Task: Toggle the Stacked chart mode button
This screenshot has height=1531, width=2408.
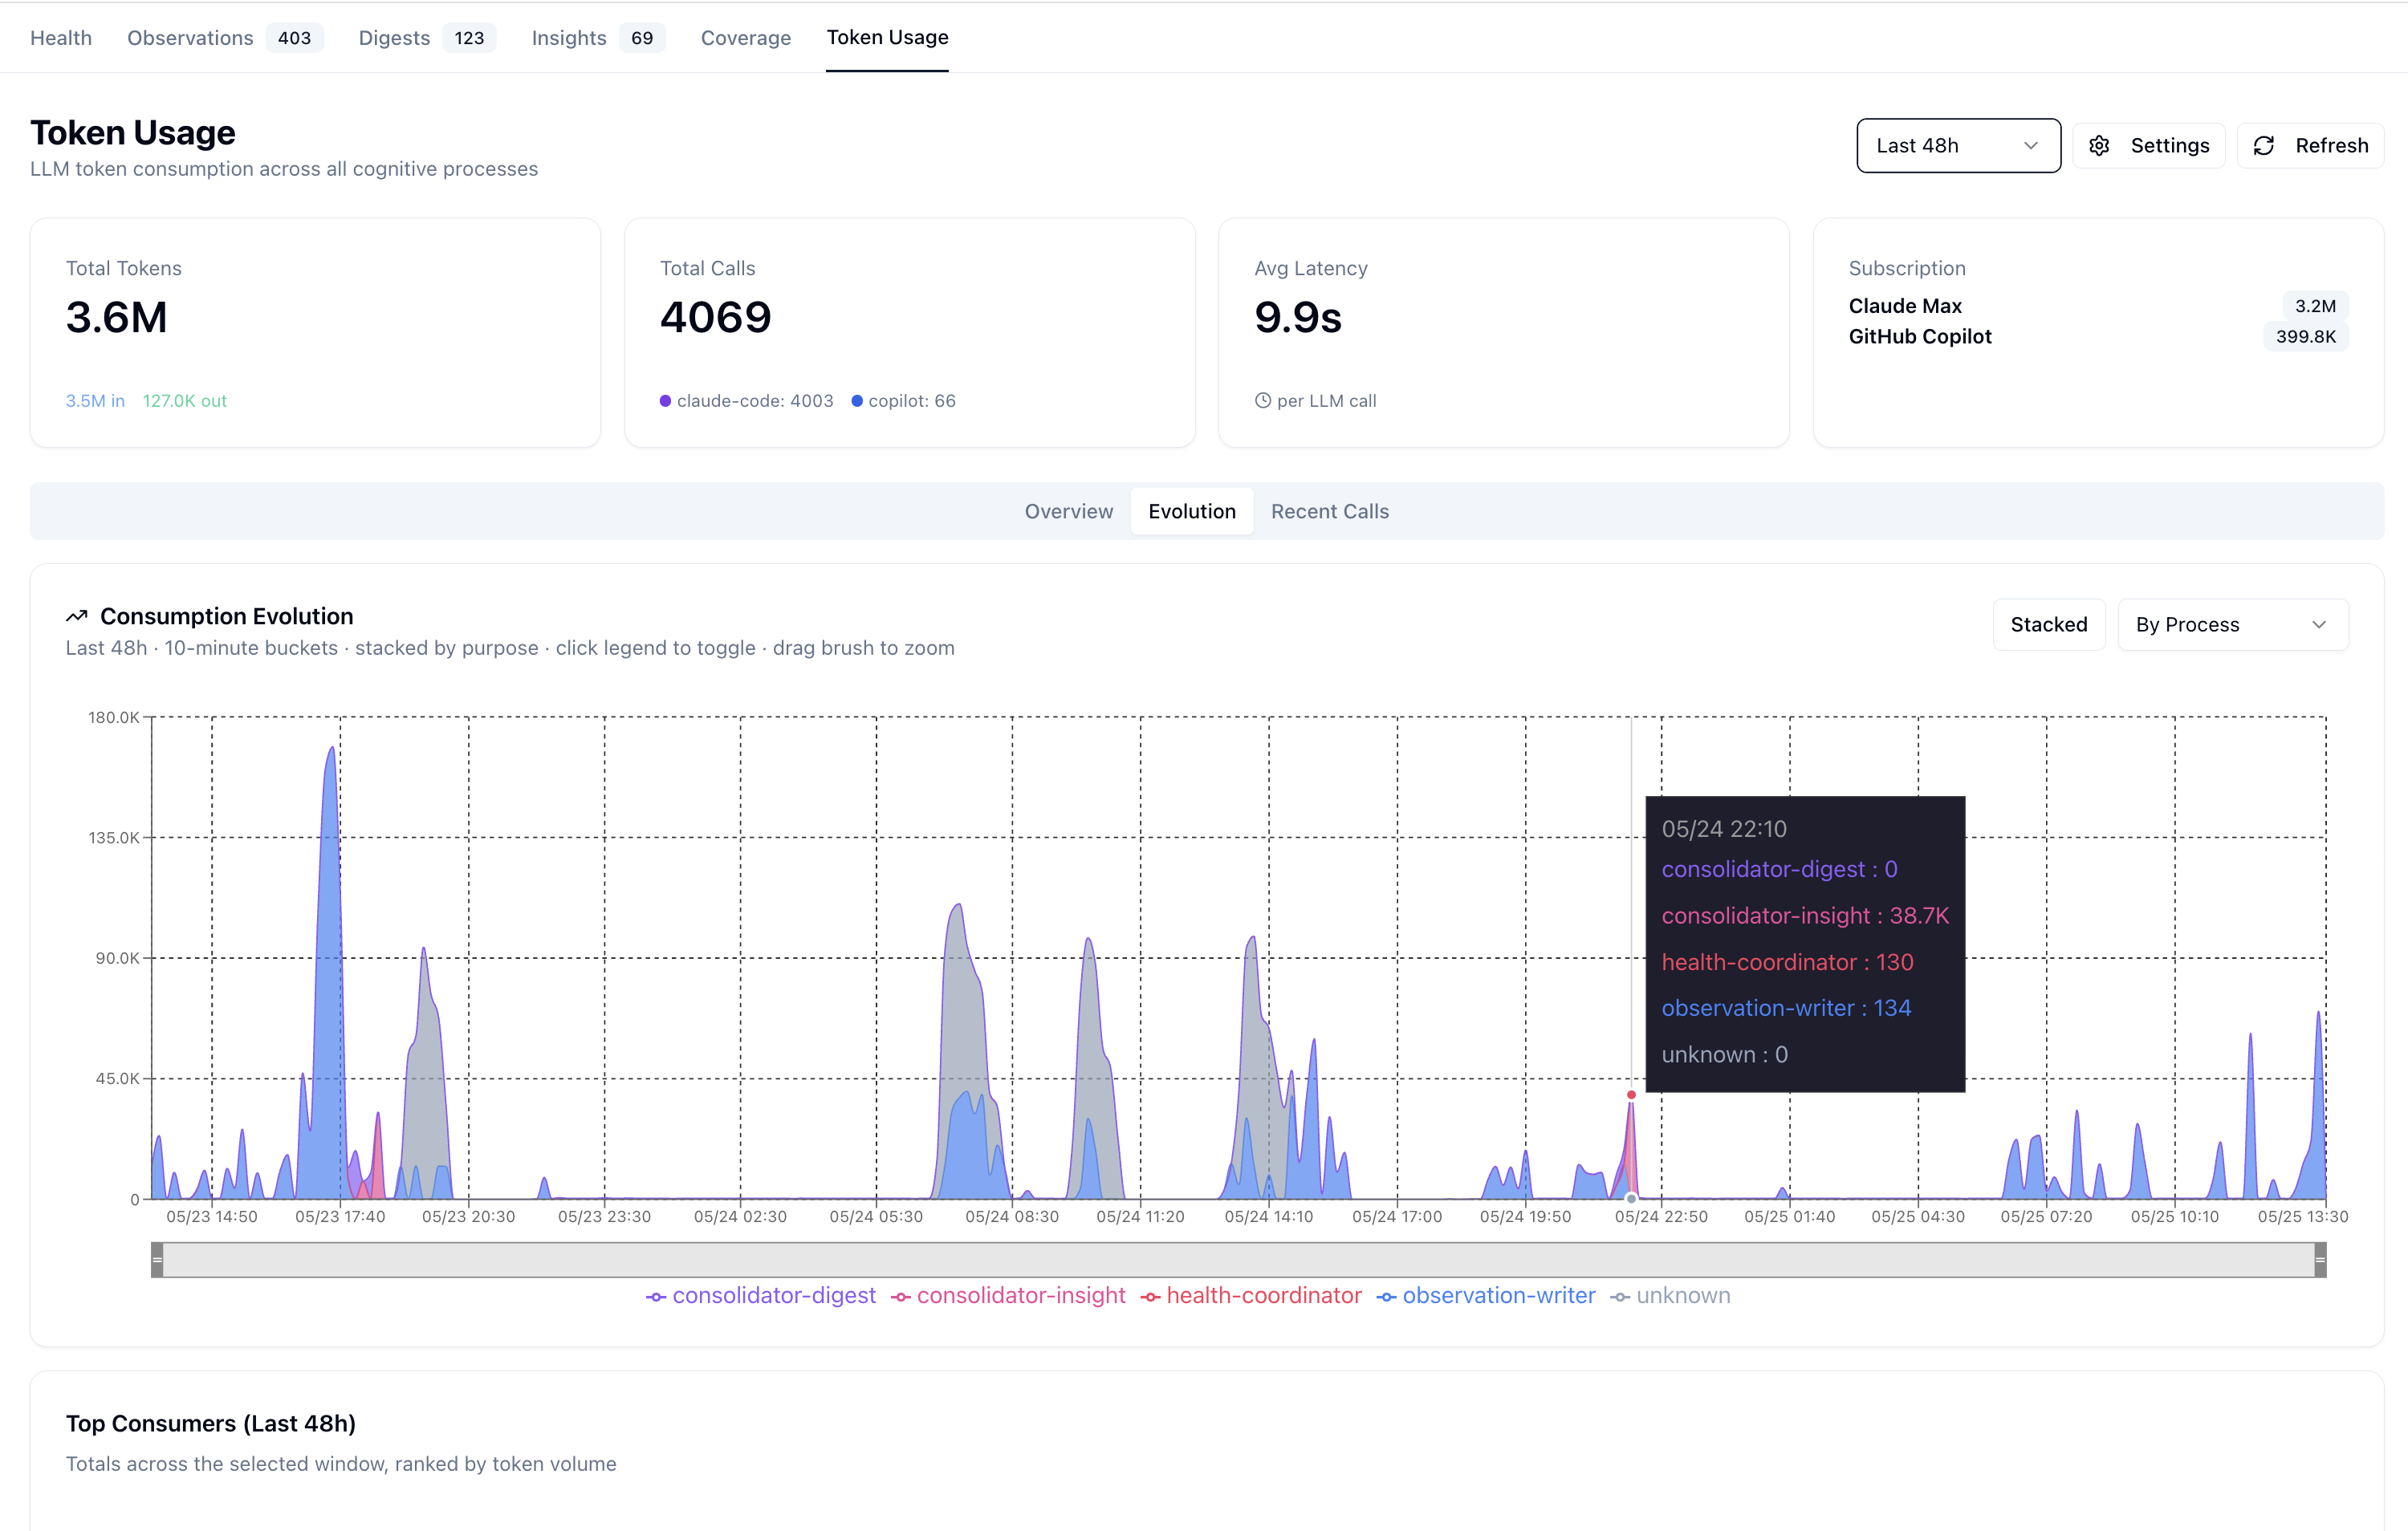Action: click(x=2049, y=625)
